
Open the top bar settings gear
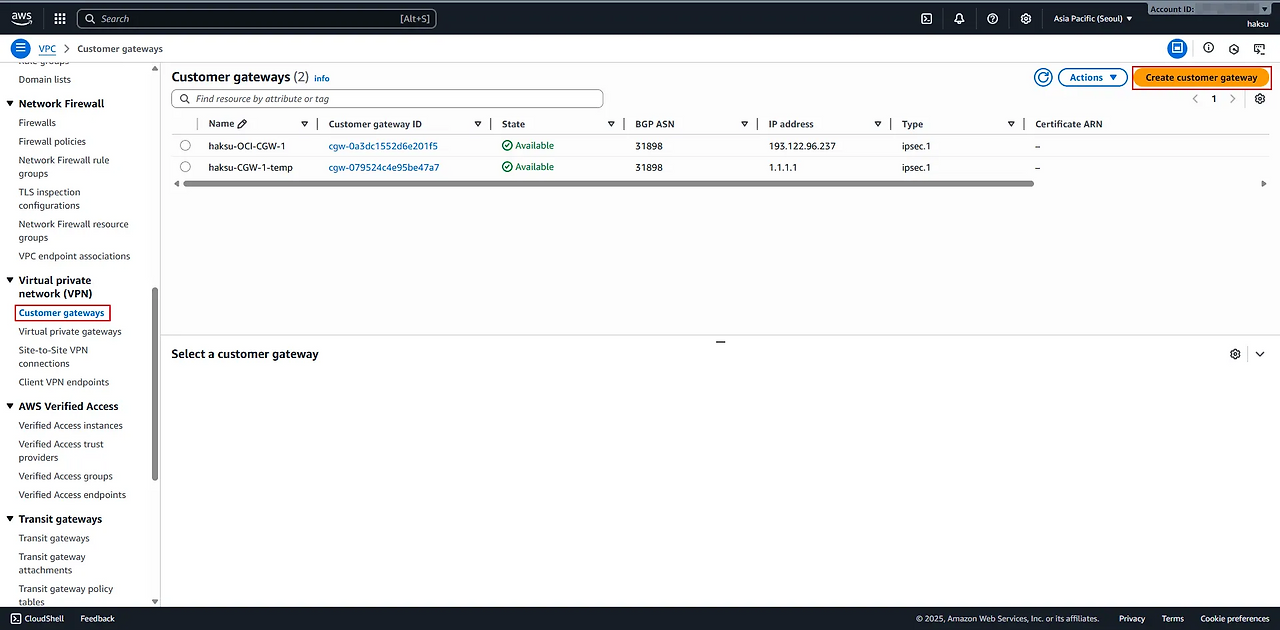(1025, 18)
